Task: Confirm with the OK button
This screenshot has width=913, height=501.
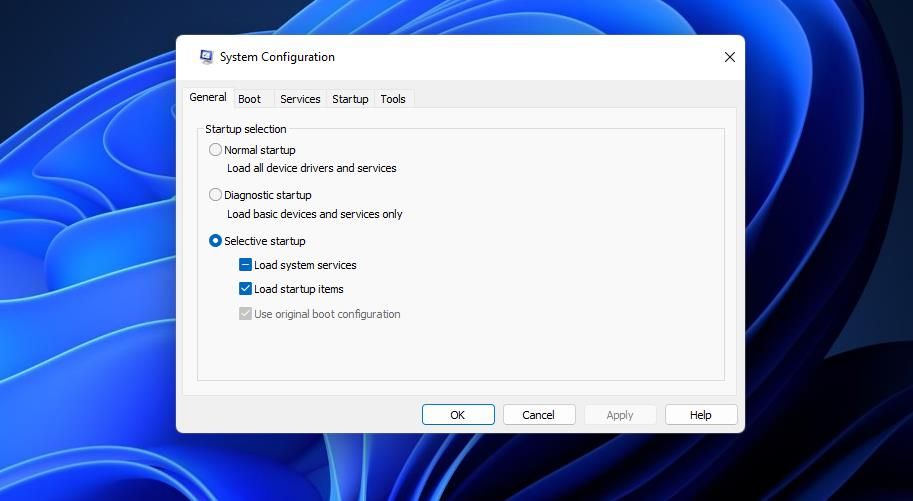Action: 458,415
